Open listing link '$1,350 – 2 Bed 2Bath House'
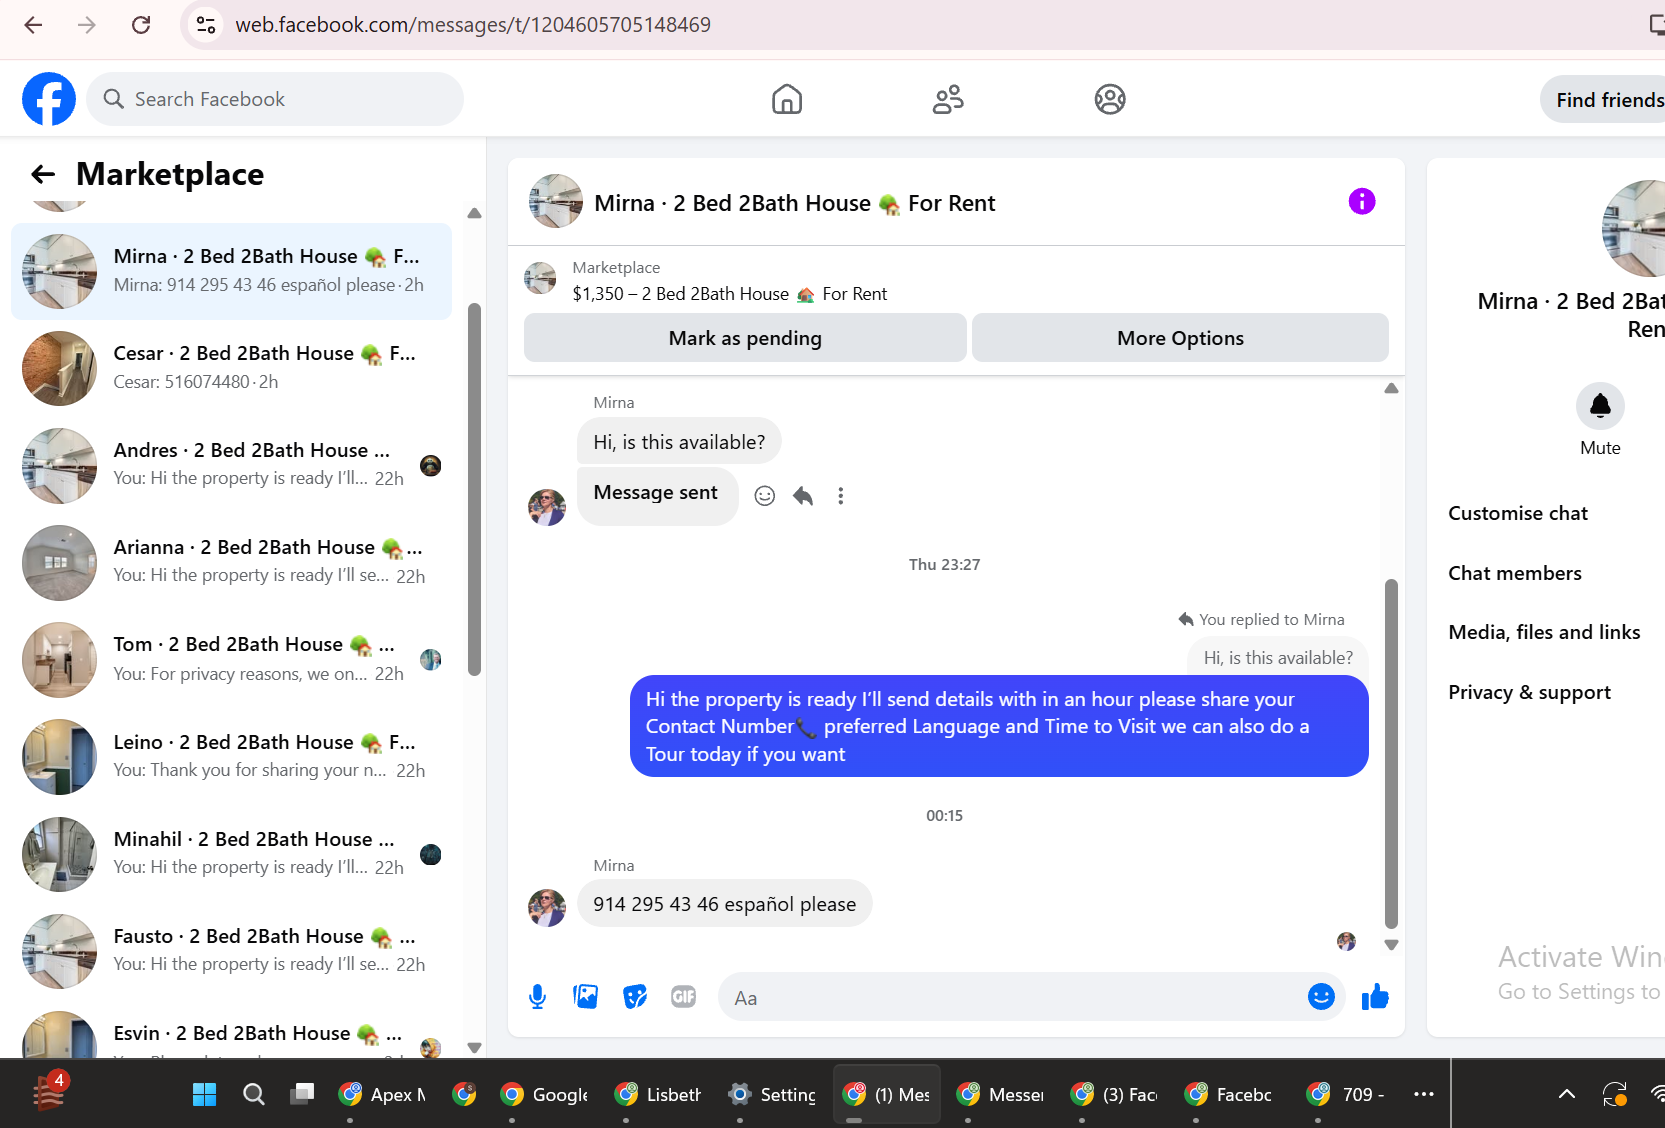Image resolution: width=1665 pixels, height=1128 pixels. [730, 294]
